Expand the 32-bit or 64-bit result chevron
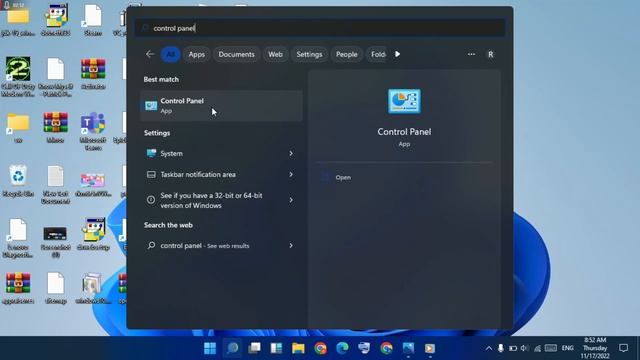The height and width of the screenshot is (360, 640). (291, 200)
